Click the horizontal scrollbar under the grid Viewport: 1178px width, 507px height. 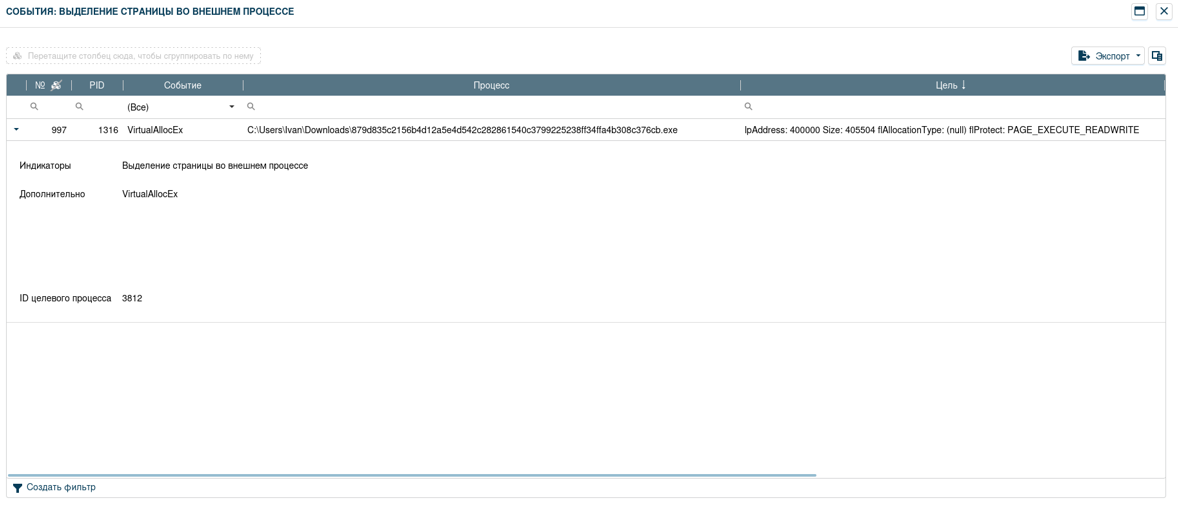pos(411,475)
